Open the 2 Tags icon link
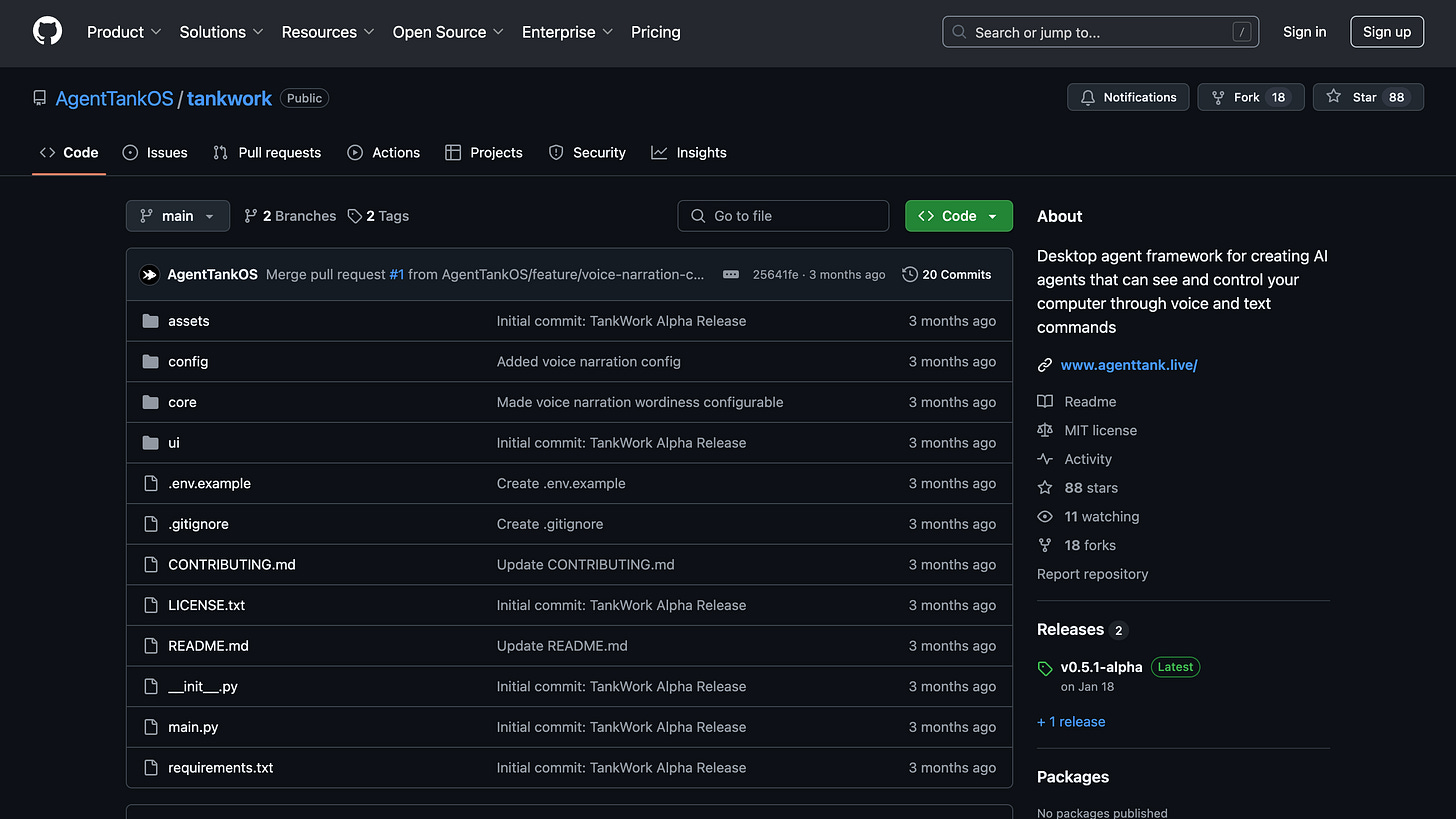1456x819 pixels. (378, 216)
